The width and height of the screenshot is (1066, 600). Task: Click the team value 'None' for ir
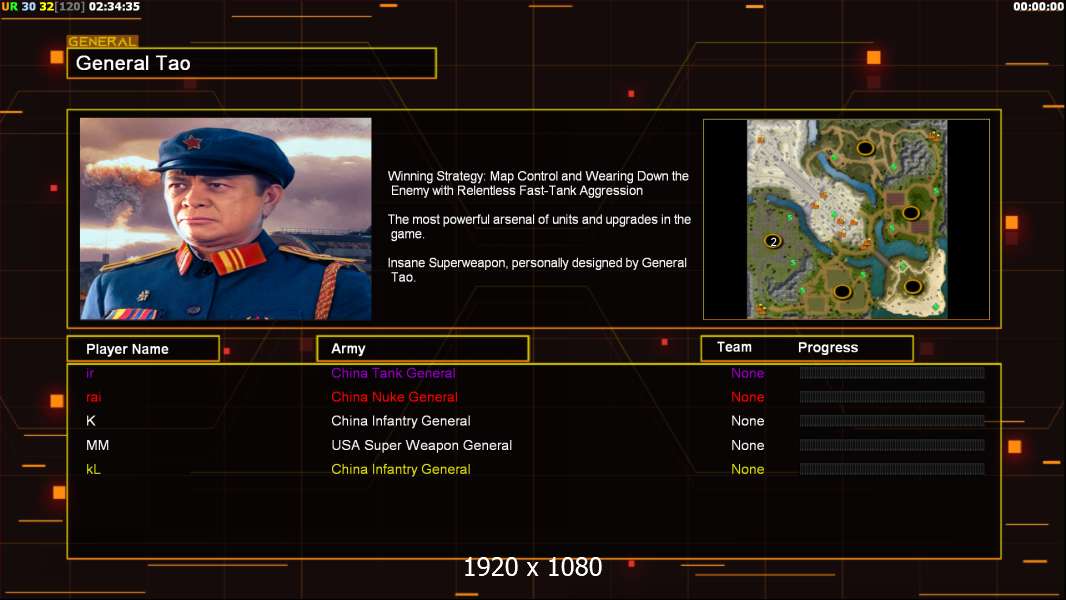(x=747, y=373)
